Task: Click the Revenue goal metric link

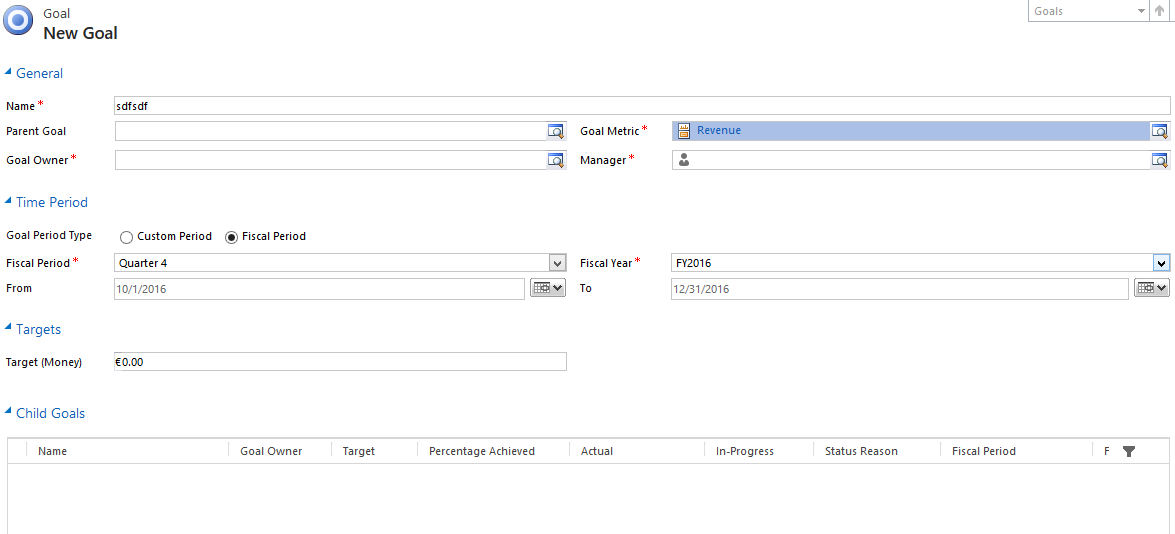Action: click(x=719, y=130)
